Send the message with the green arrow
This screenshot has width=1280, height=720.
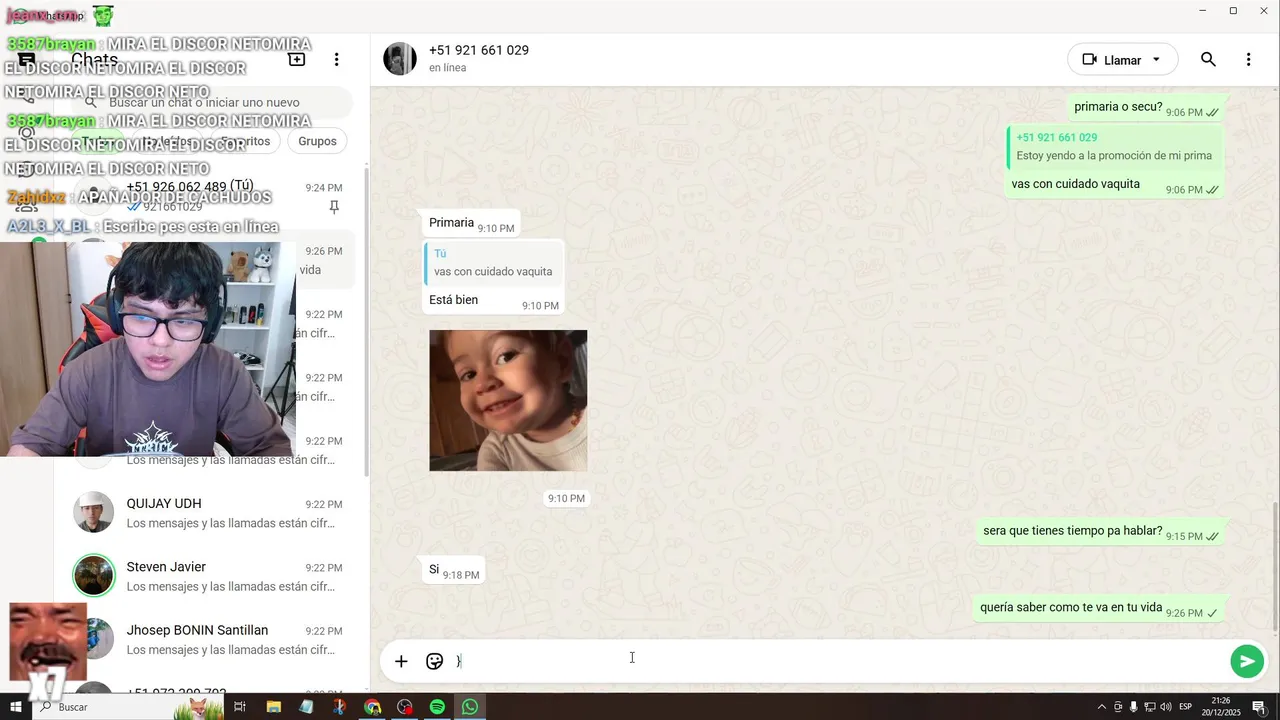[x=1247, y=661]
